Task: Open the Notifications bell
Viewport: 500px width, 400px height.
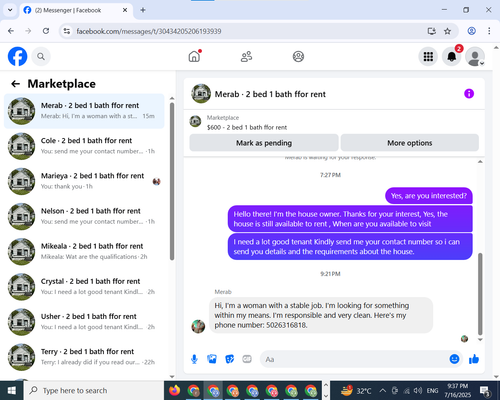Action: click(452, 57)
